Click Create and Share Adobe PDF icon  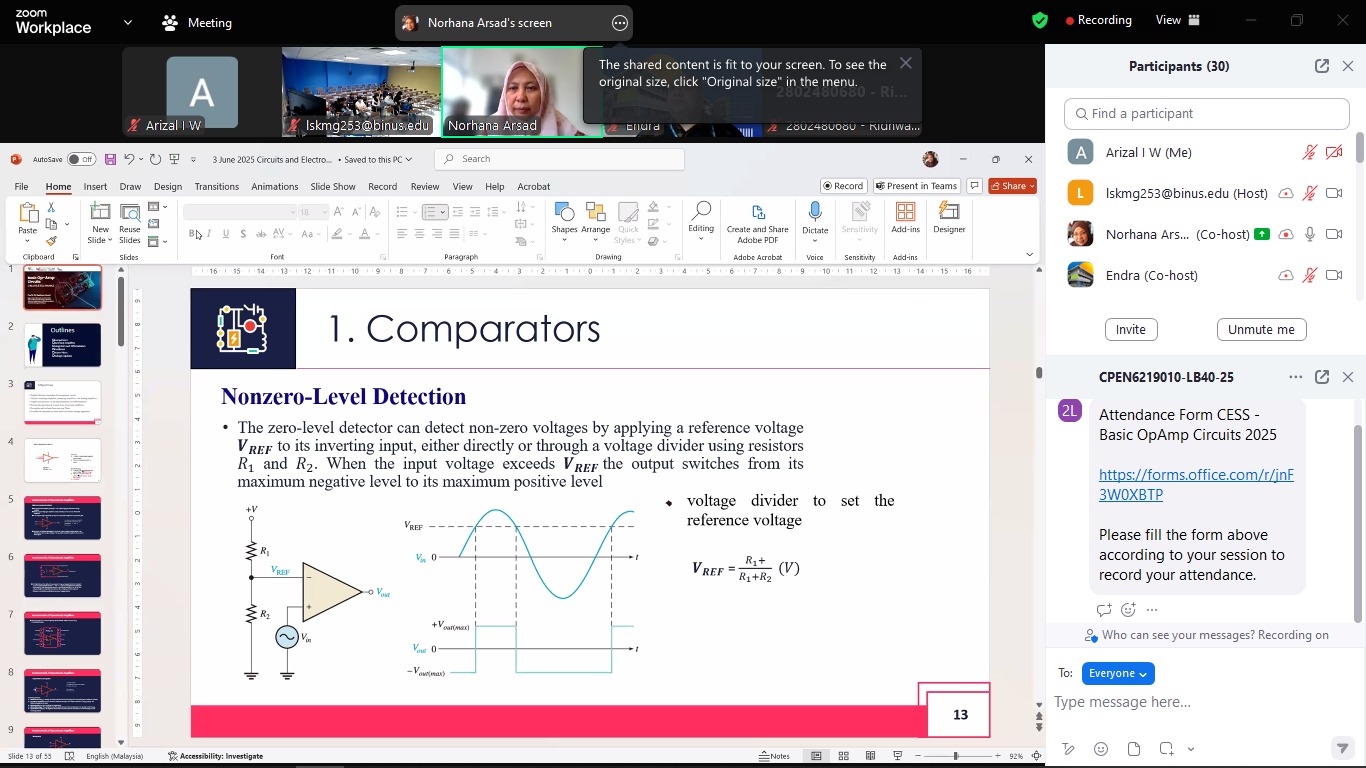[757, 212]
